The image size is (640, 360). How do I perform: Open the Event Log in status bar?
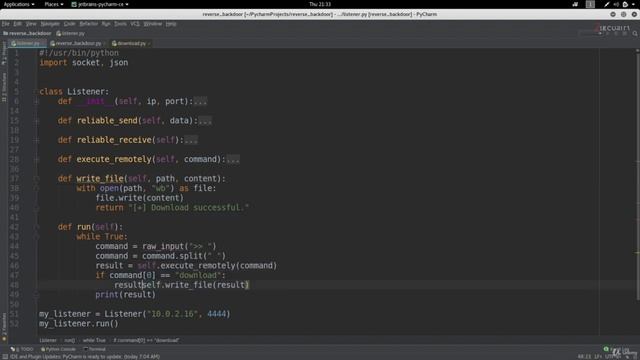point(616,349)
